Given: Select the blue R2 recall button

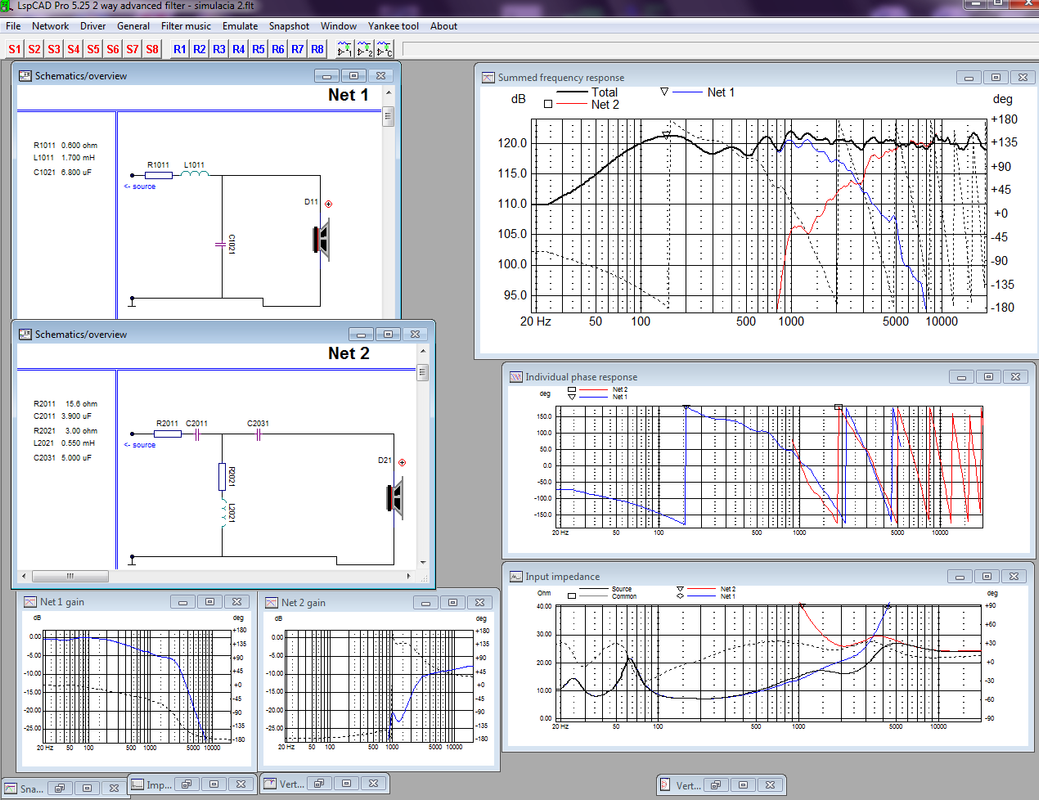Looking at the screenshot, I should (x=199, y=49).
